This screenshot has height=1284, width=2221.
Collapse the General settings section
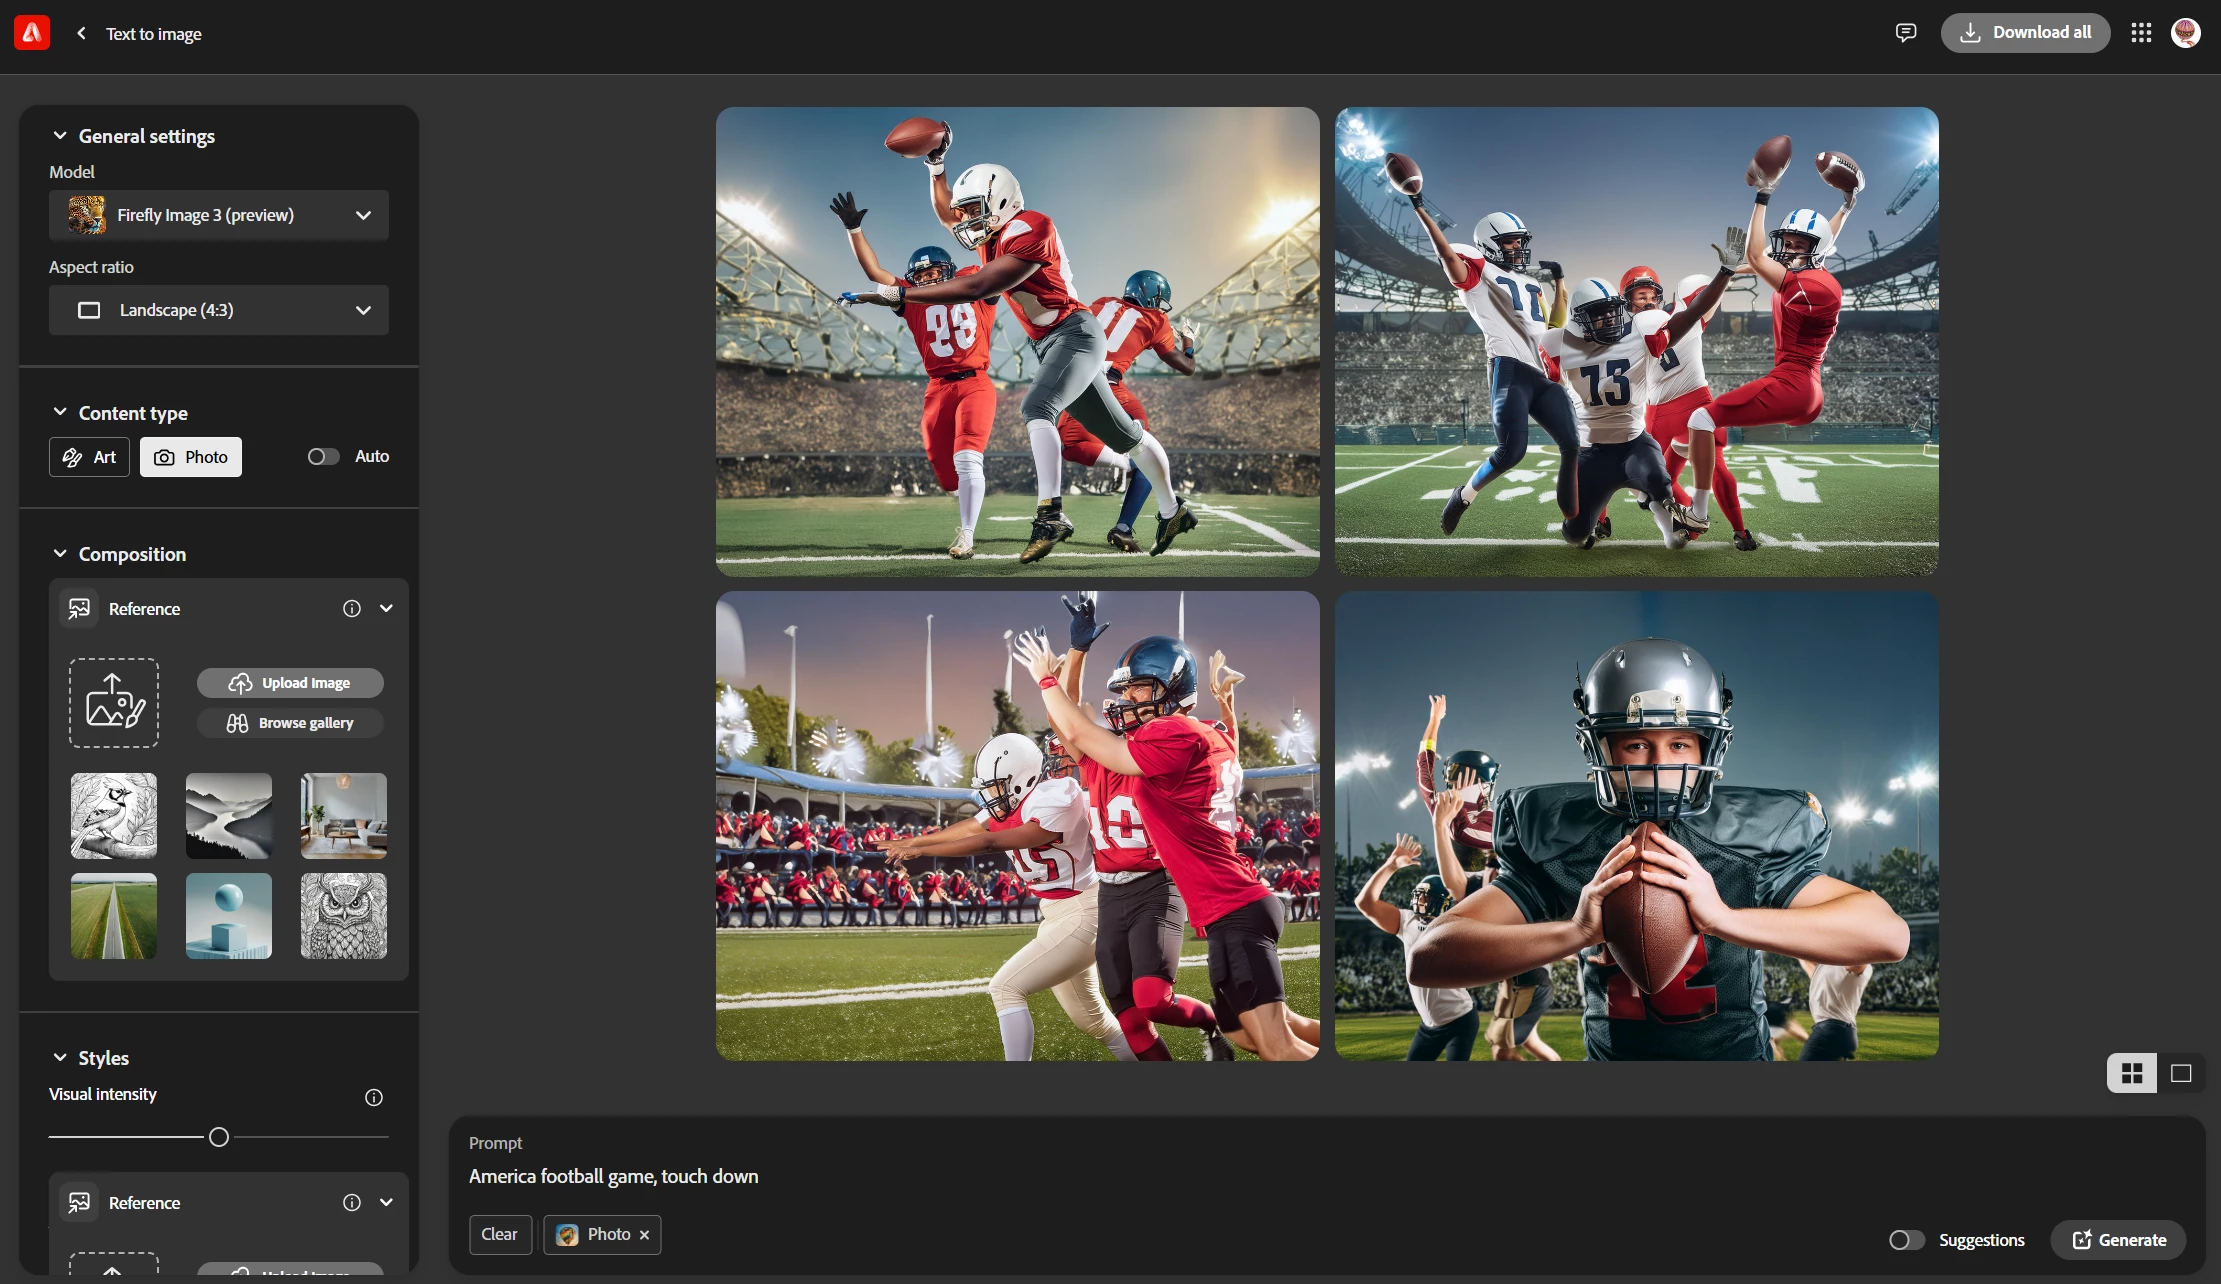point(60,136)
